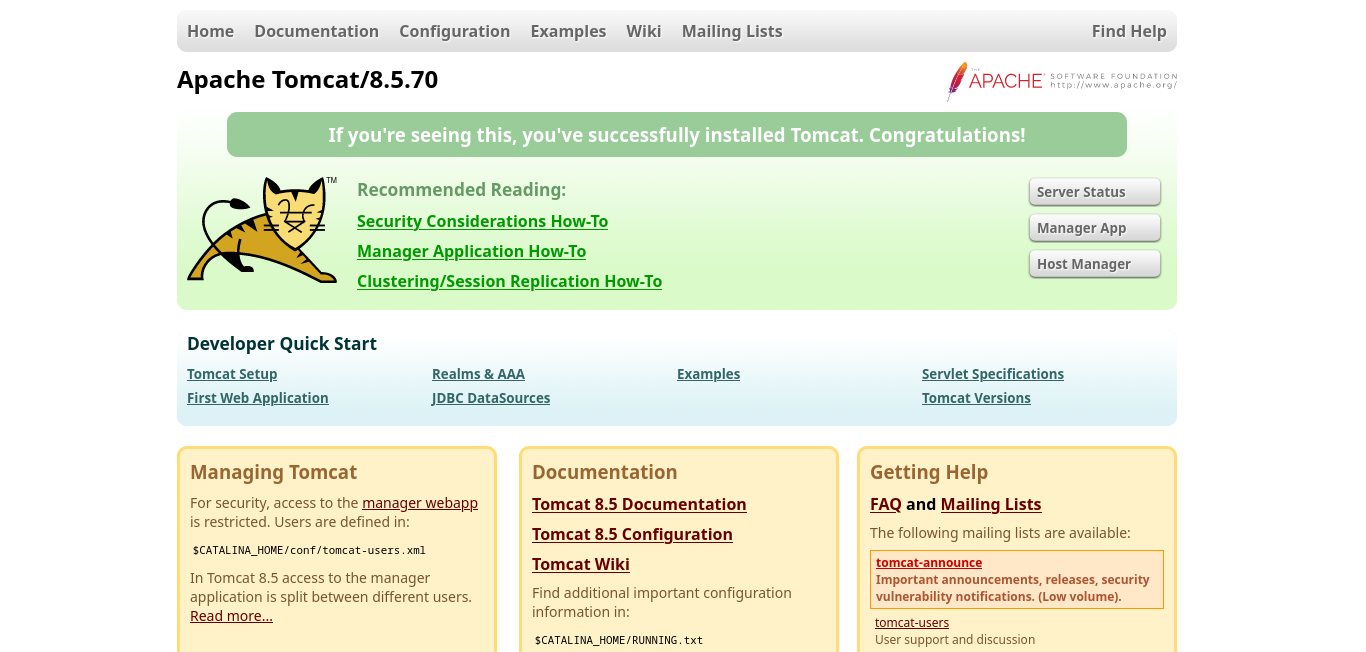Open the Tomcat 8.5 Documentation link
The height and width of the screenshot is (652, 1366).
point(639,504)
